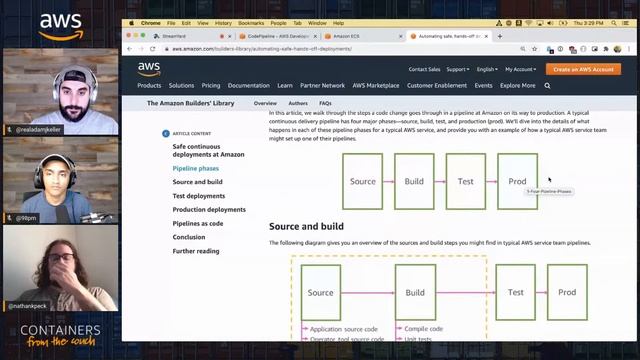
Task: Switch to the CodePipeline tab
Action: click(x=278, y=36)
